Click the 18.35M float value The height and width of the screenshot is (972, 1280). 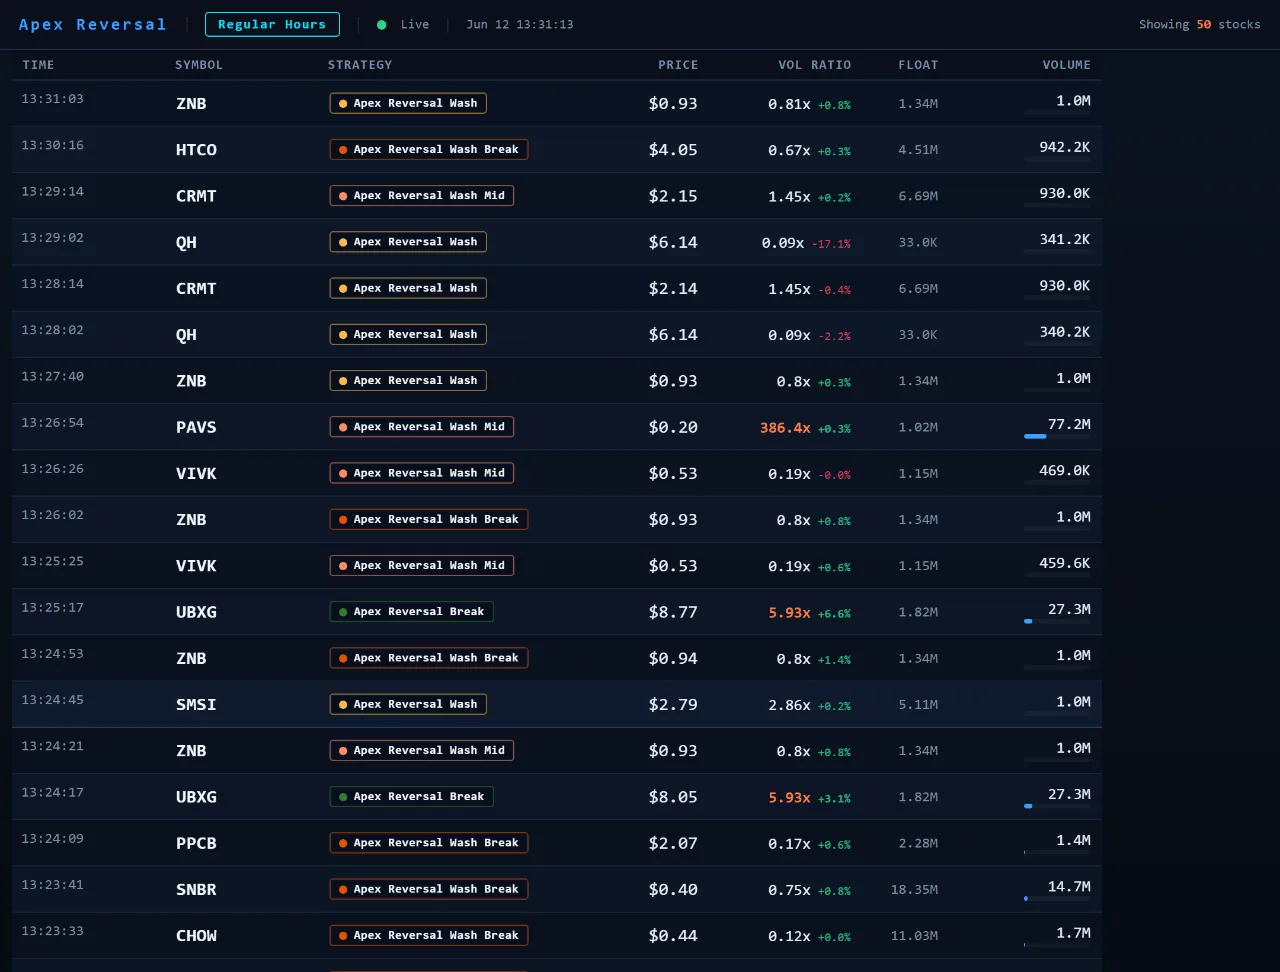pos(915,890)
